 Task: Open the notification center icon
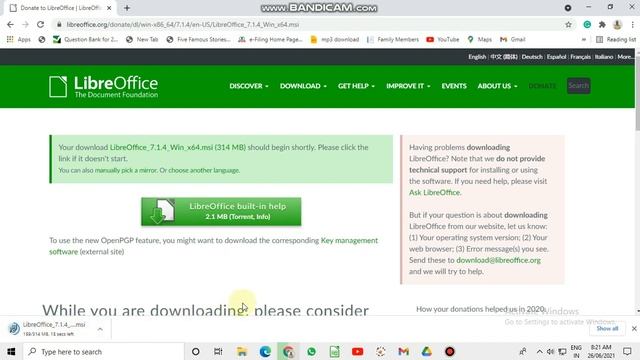(x=627, y=351)
